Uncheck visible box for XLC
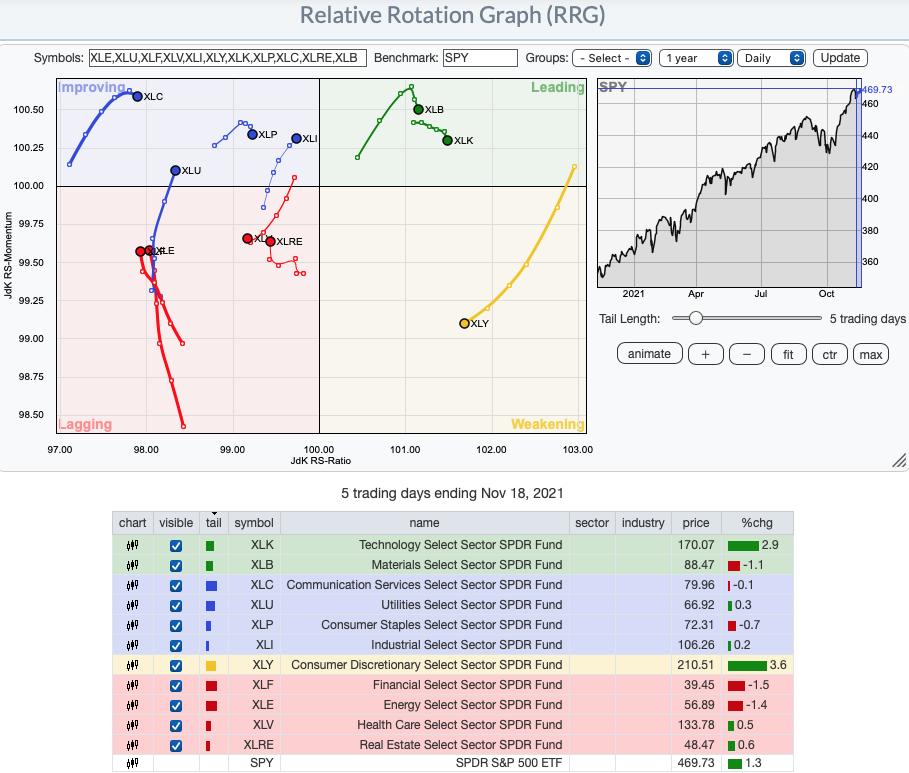Viewport: 909px width, 773px height. (x=176, y=586)
